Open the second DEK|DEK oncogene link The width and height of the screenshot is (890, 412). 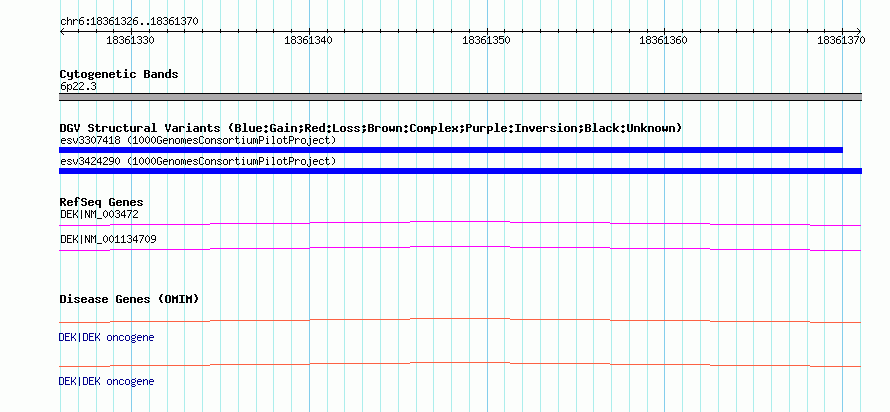tap(106, 381)
